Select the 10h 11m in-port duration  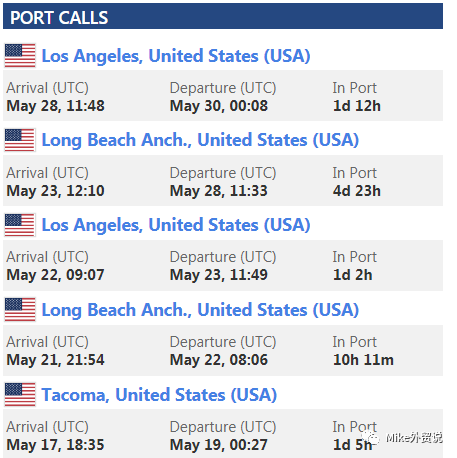coord(363,360)
